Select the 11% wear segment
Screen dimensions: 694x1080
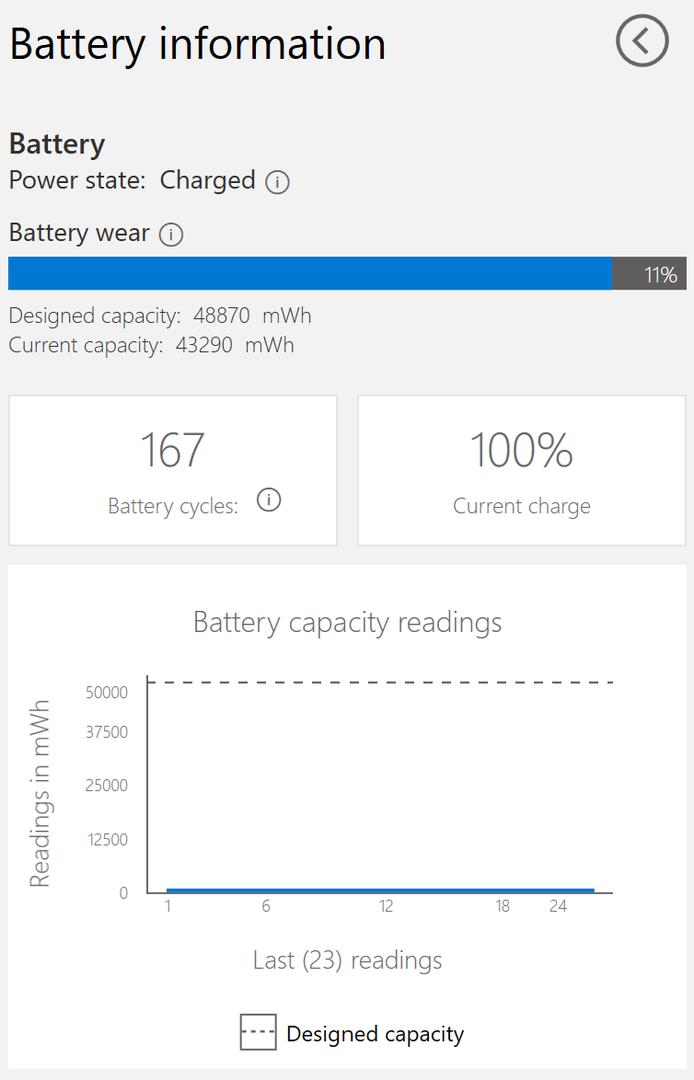pos(649,274)
